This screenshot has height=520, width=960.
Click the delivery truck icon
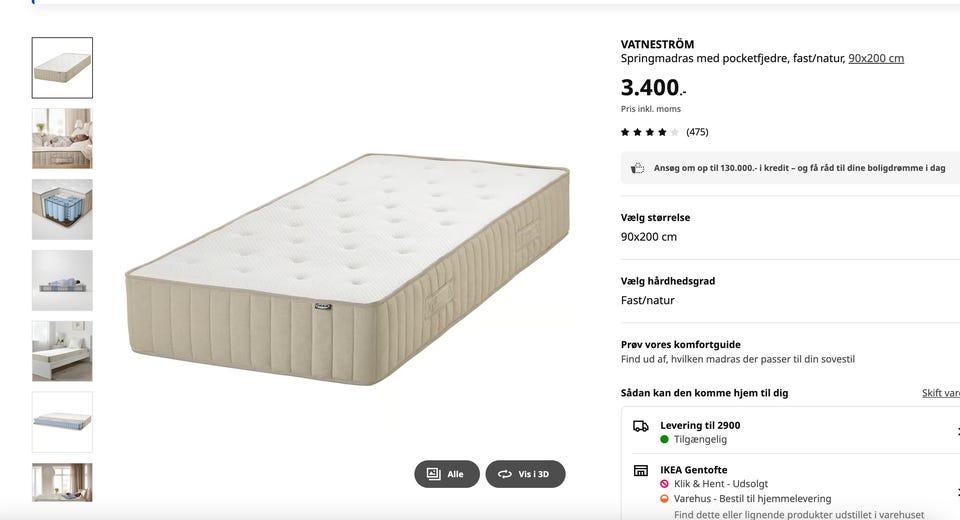coord(641,426)
